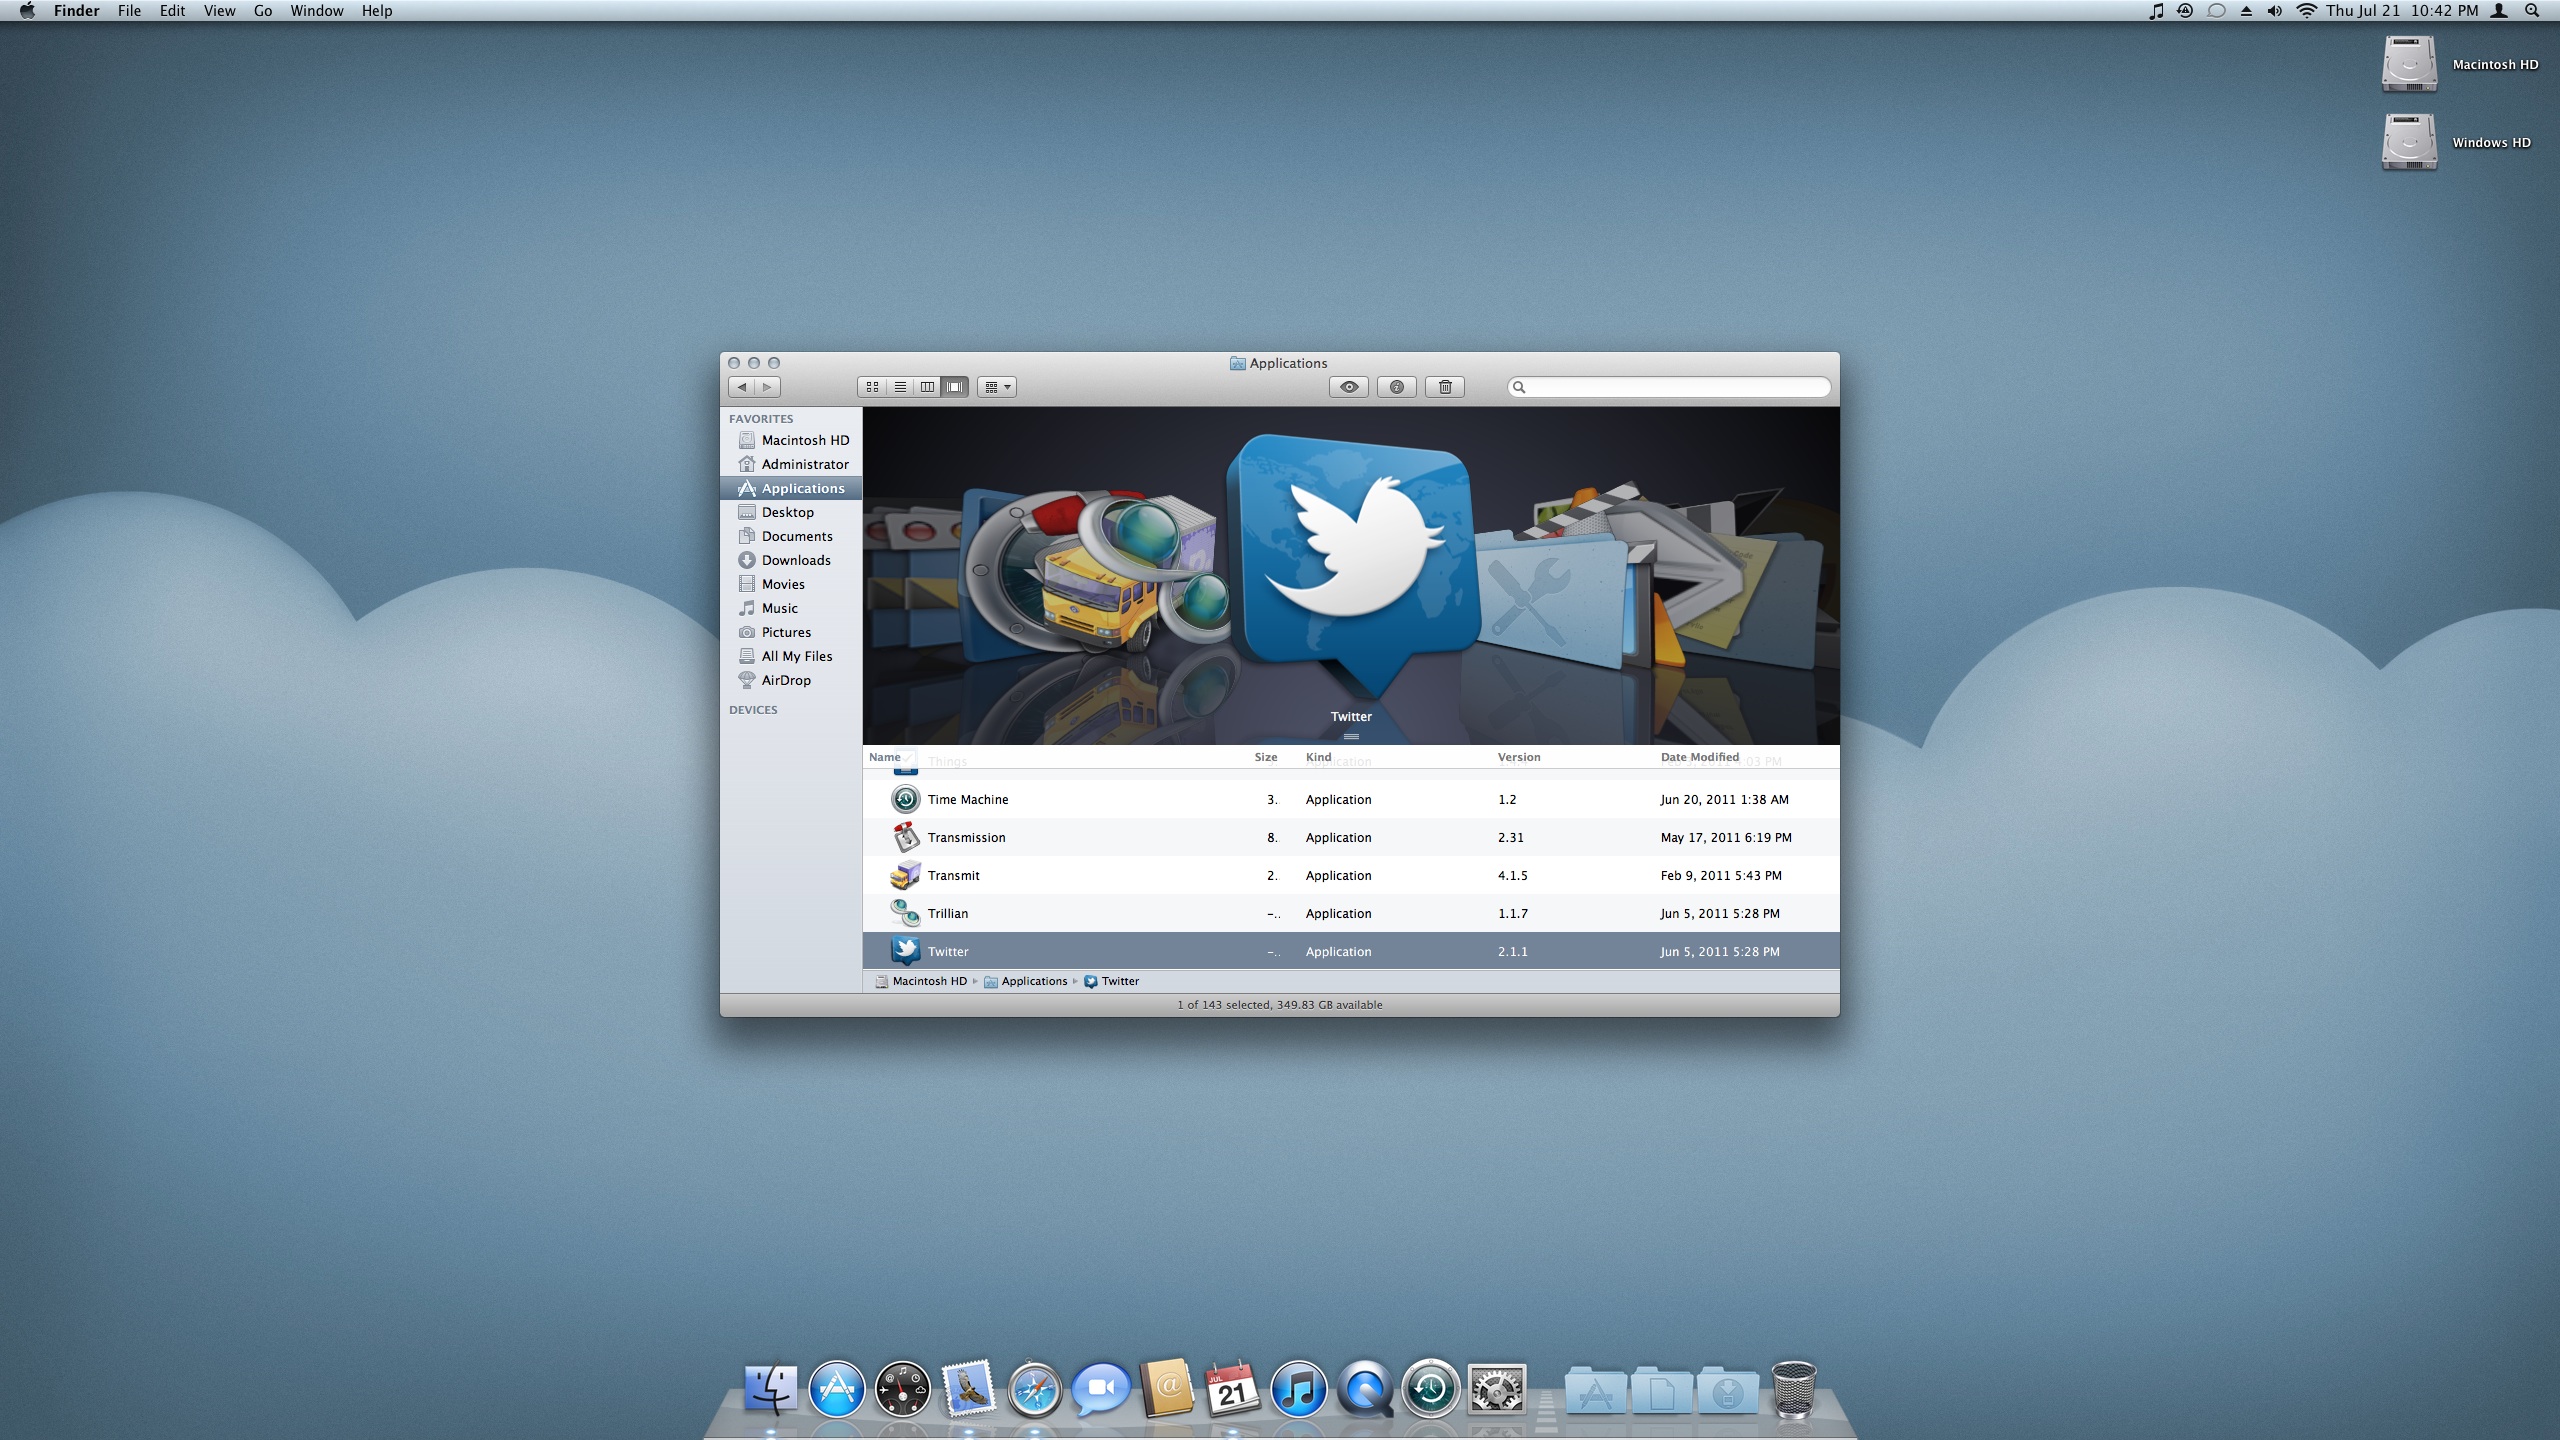Select Applications in the sidebar
The width and height of the screenshot is (2560, 1440).
point(791,488)
